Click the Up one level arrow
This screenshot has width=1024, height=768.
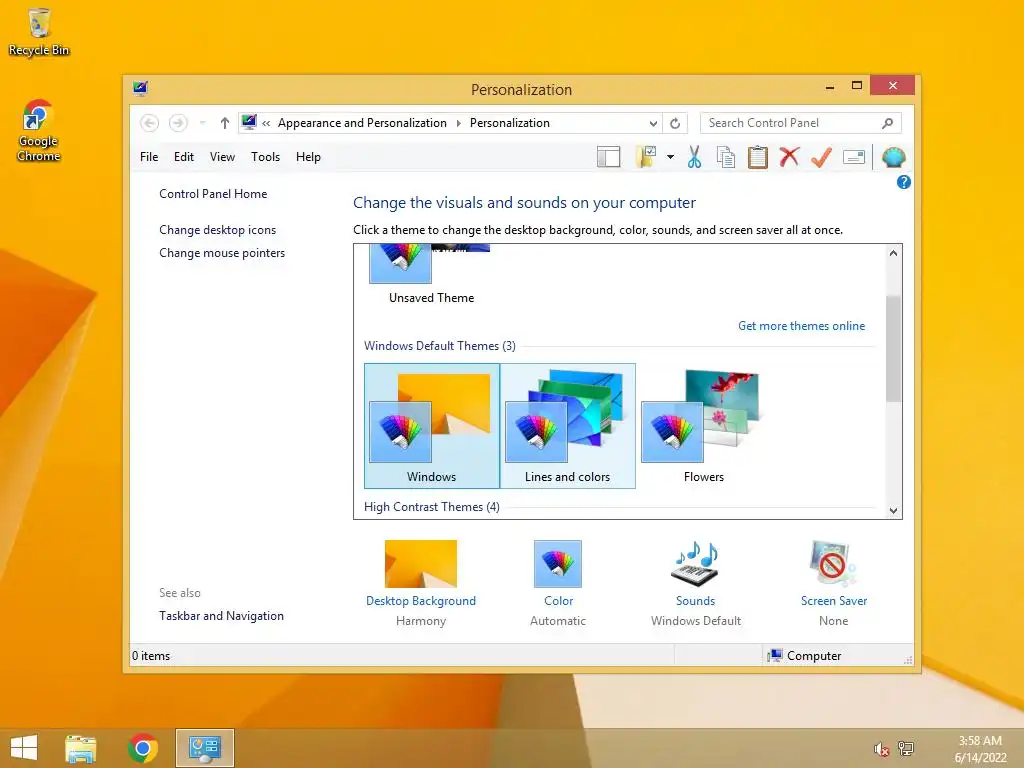click(225, 123)
